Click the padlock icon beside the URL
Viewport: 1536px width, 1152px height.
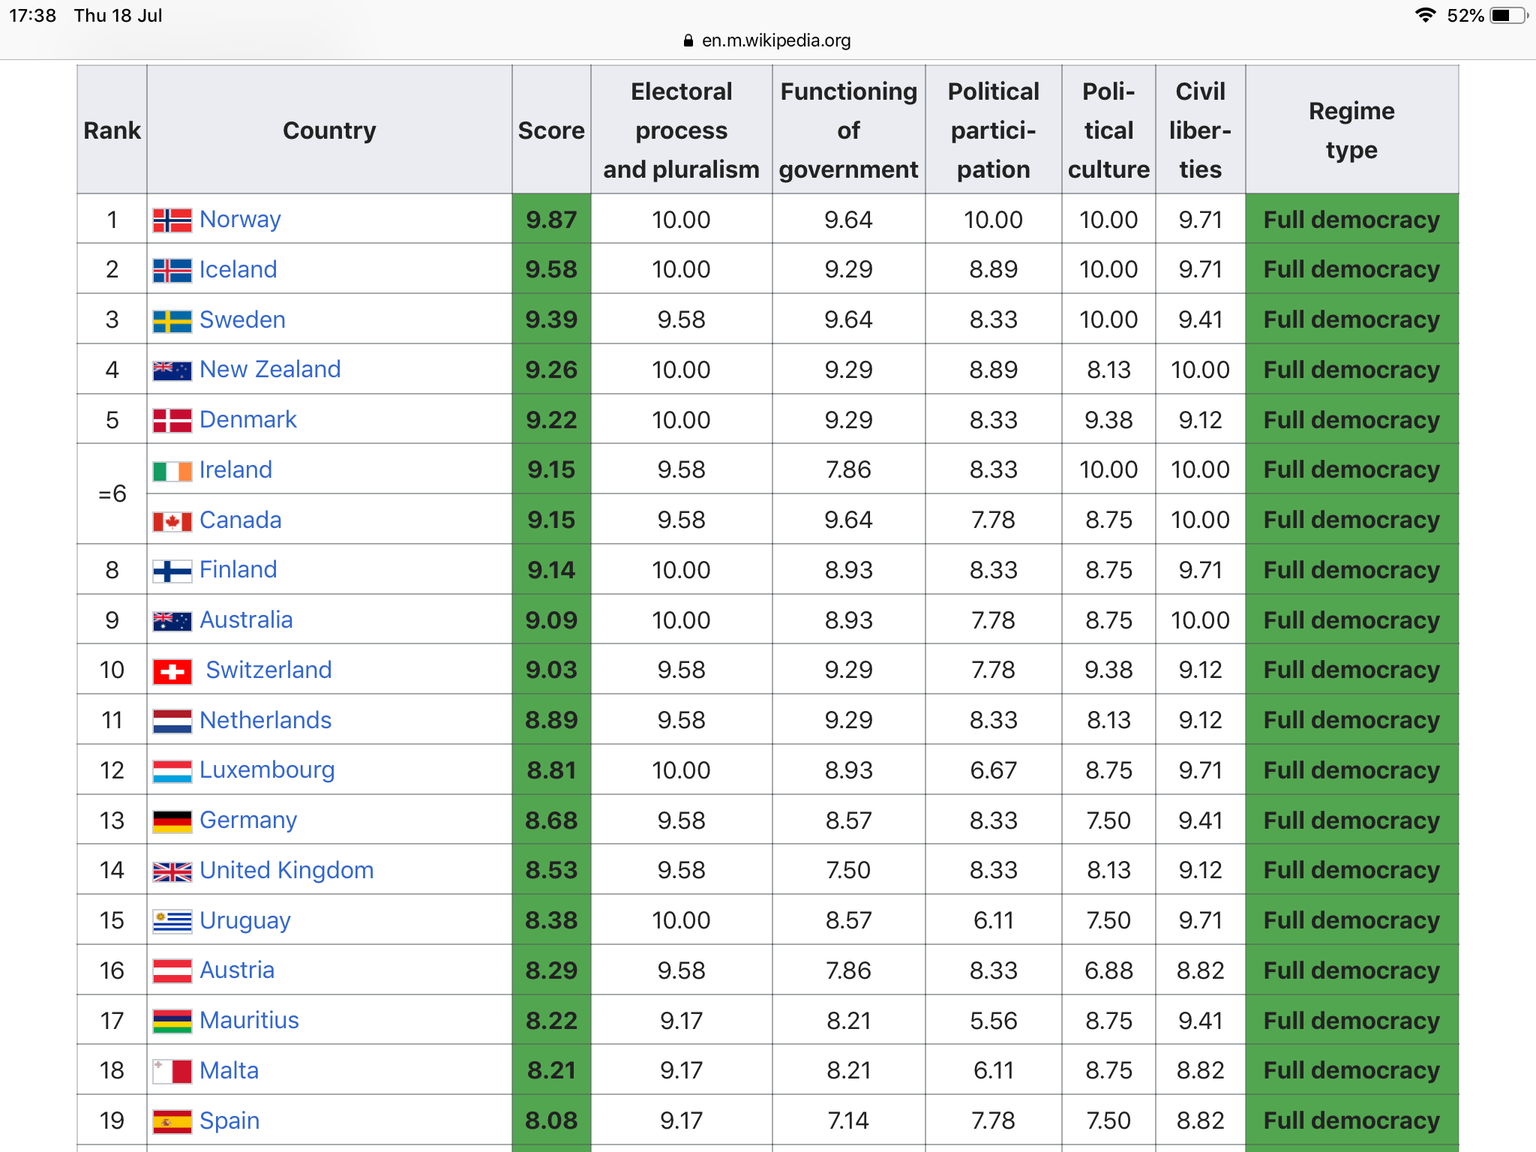pos(688,41)
